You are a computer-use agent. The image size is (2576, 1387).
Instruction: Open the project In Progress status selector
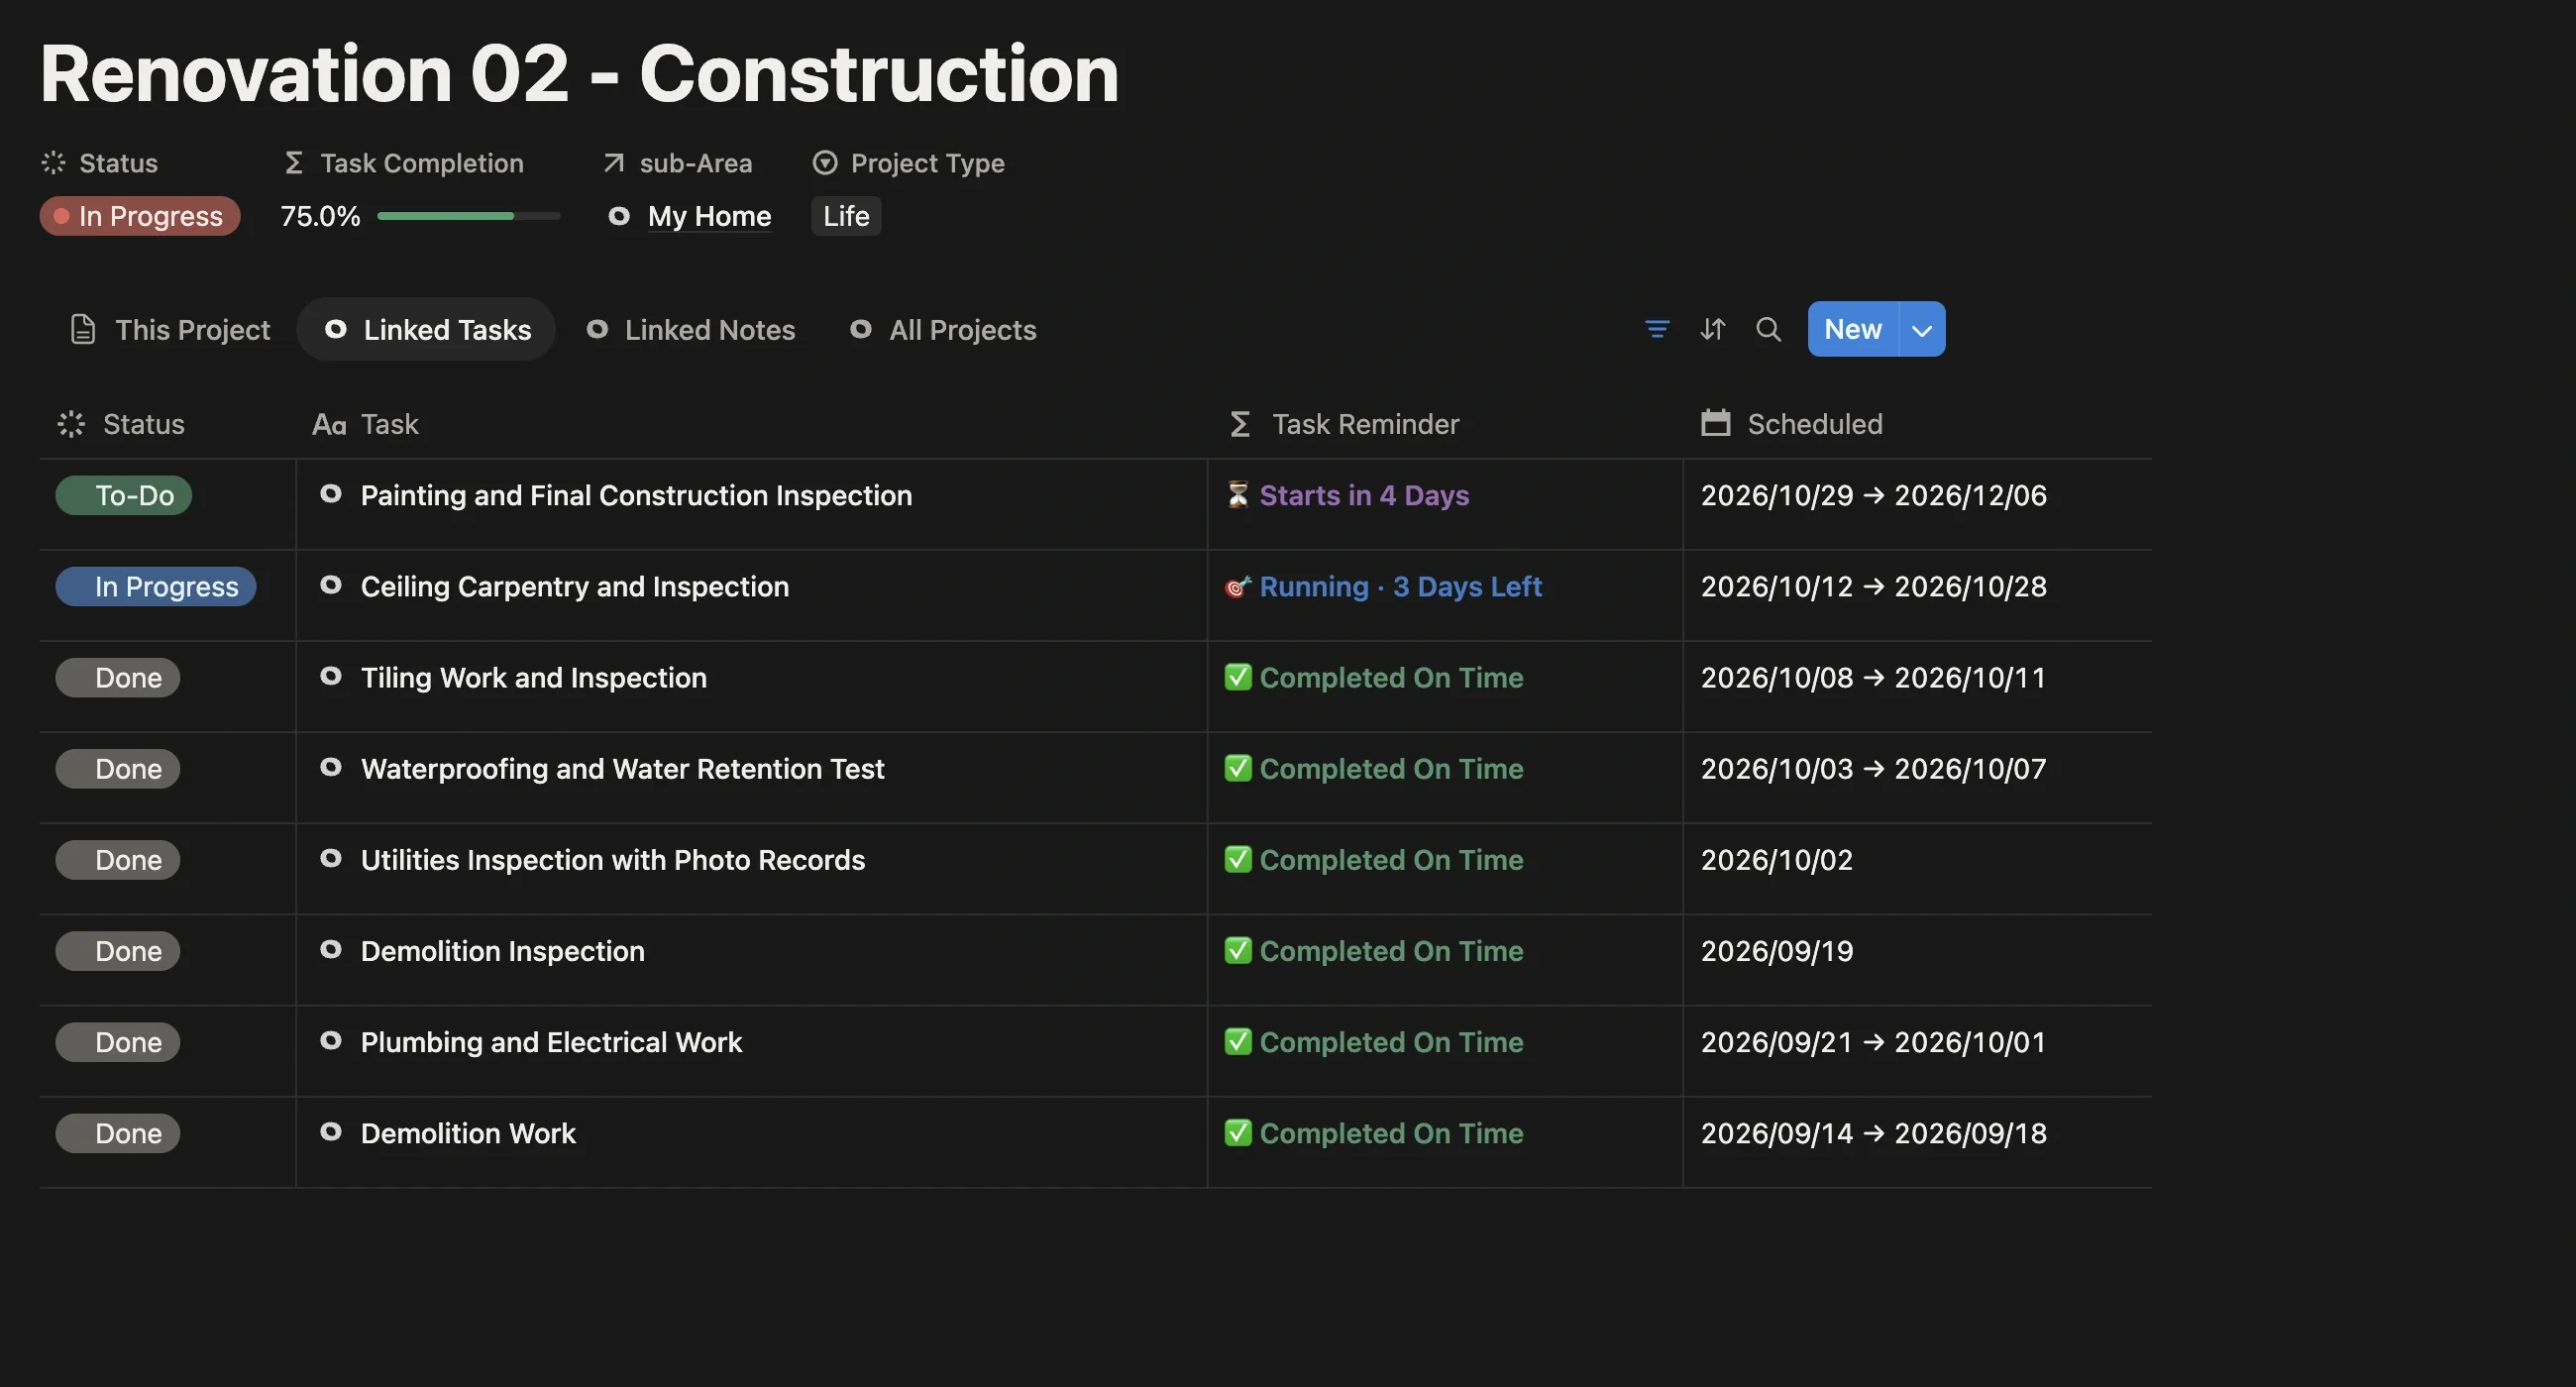tap(139, 216)
